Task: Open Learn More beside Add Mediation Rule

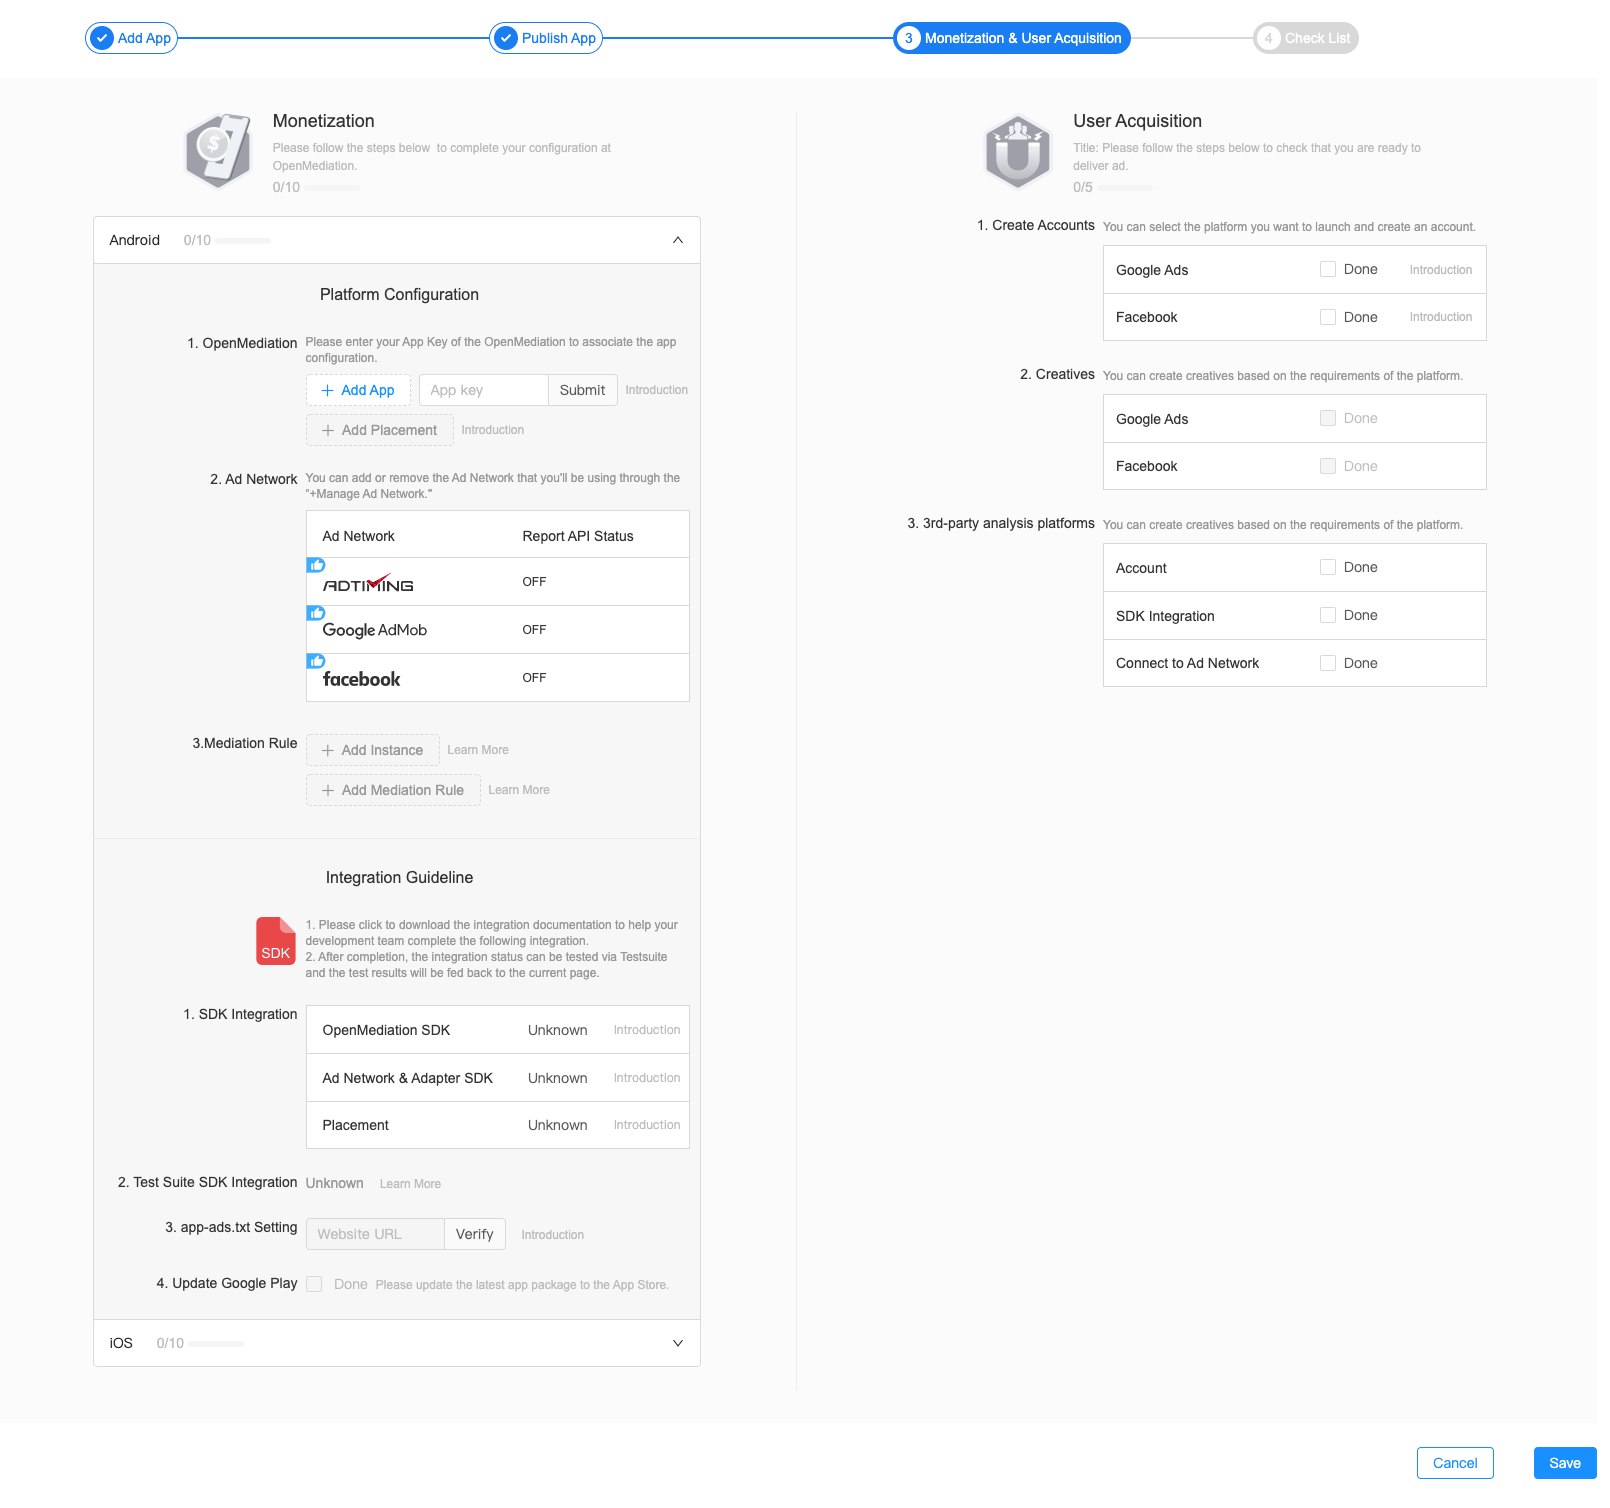Action: (519, 790)
